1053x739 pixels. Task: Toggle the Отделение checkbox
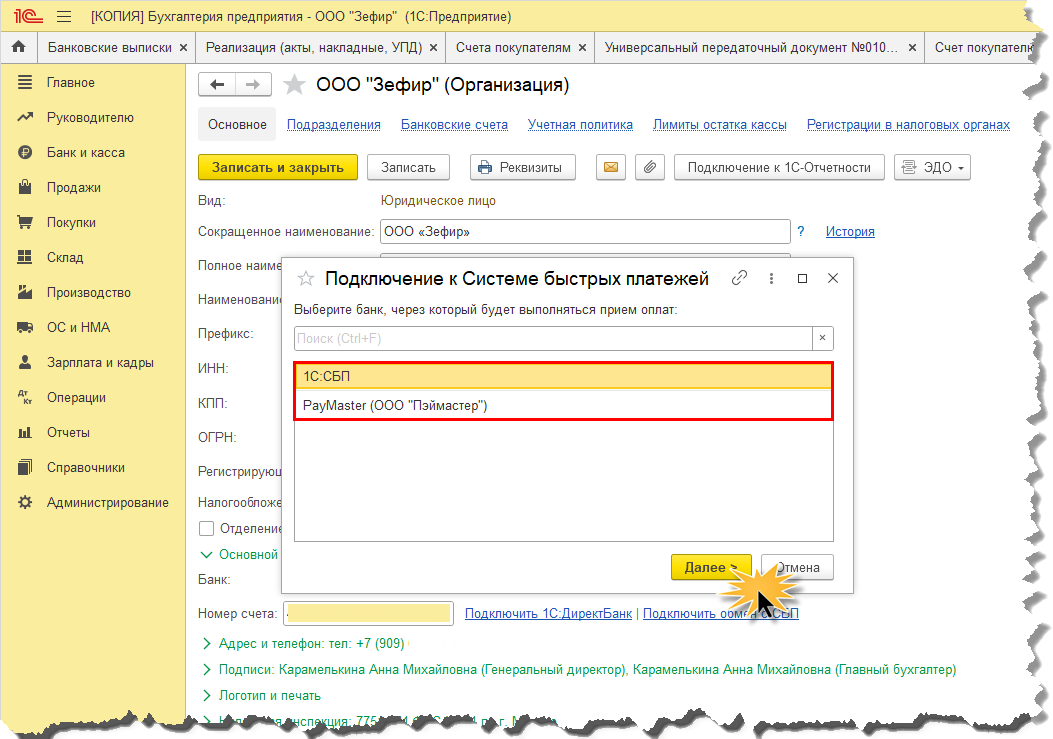206,529
